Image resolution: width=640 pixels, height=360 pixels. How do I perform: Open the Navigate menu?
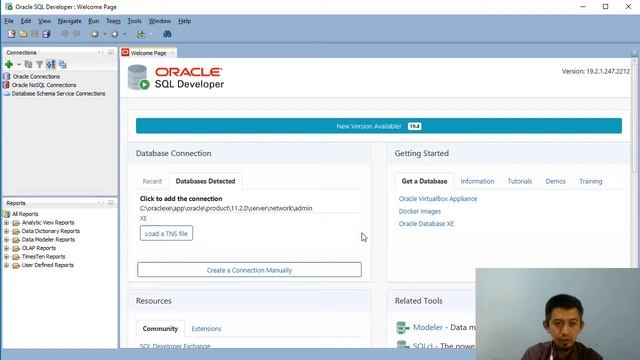pyautogui.click(x=69, y=21)
